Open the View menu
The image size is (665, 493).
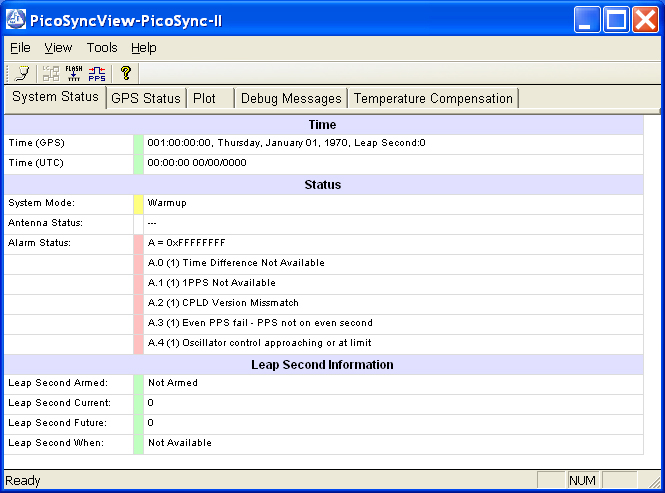tap(58, 48)
